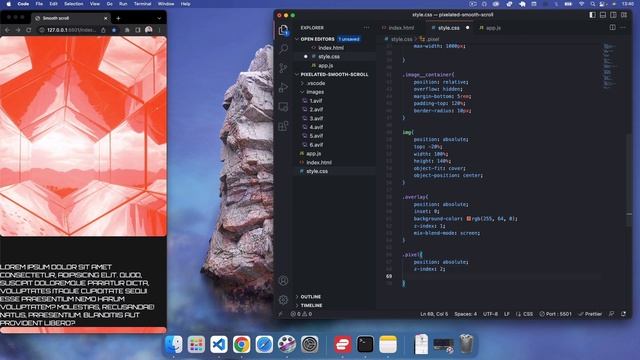Open the Run and Debug view icon
The height and width of the screenshot is (360, 640).
coord(283,87)
